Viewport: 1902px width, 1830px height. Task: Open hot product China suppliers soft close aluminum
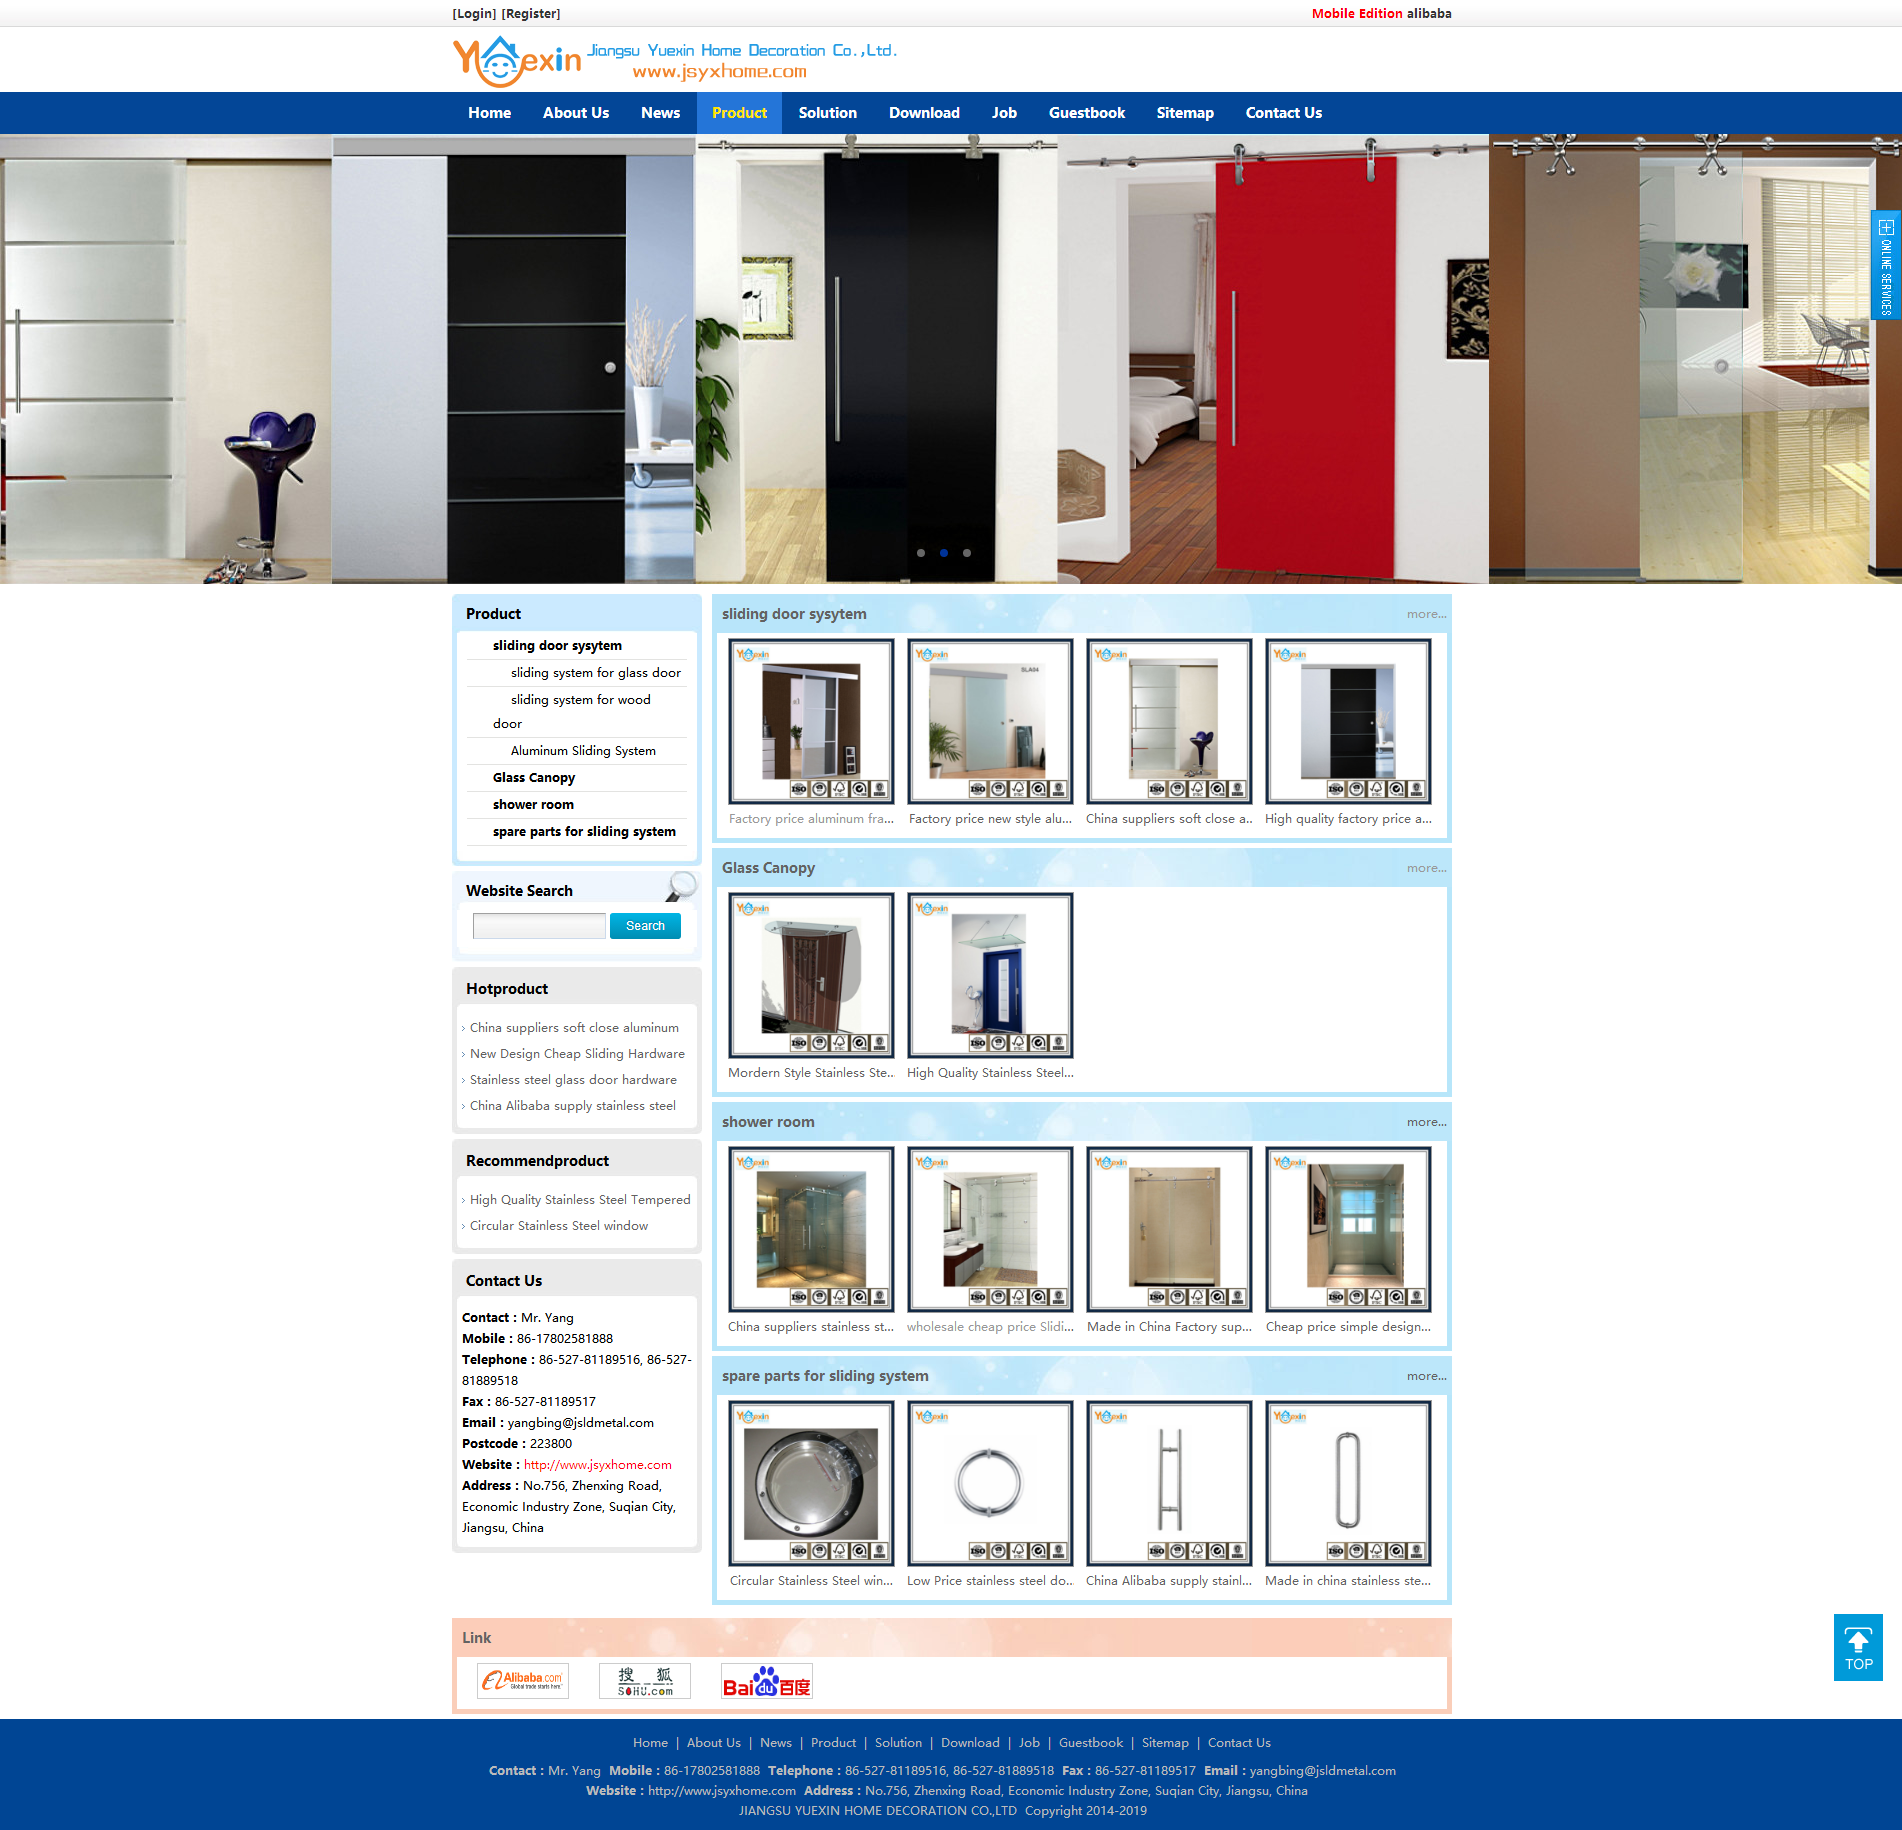click(x=574, y=1028)
